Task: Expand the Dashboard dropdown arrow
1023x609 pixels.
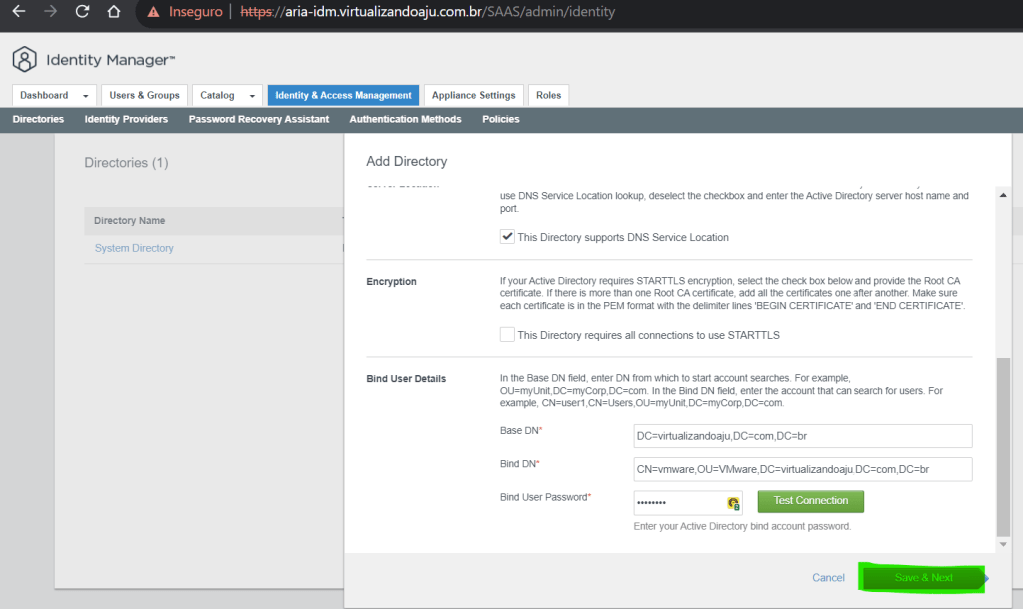Action: point(86,96)
